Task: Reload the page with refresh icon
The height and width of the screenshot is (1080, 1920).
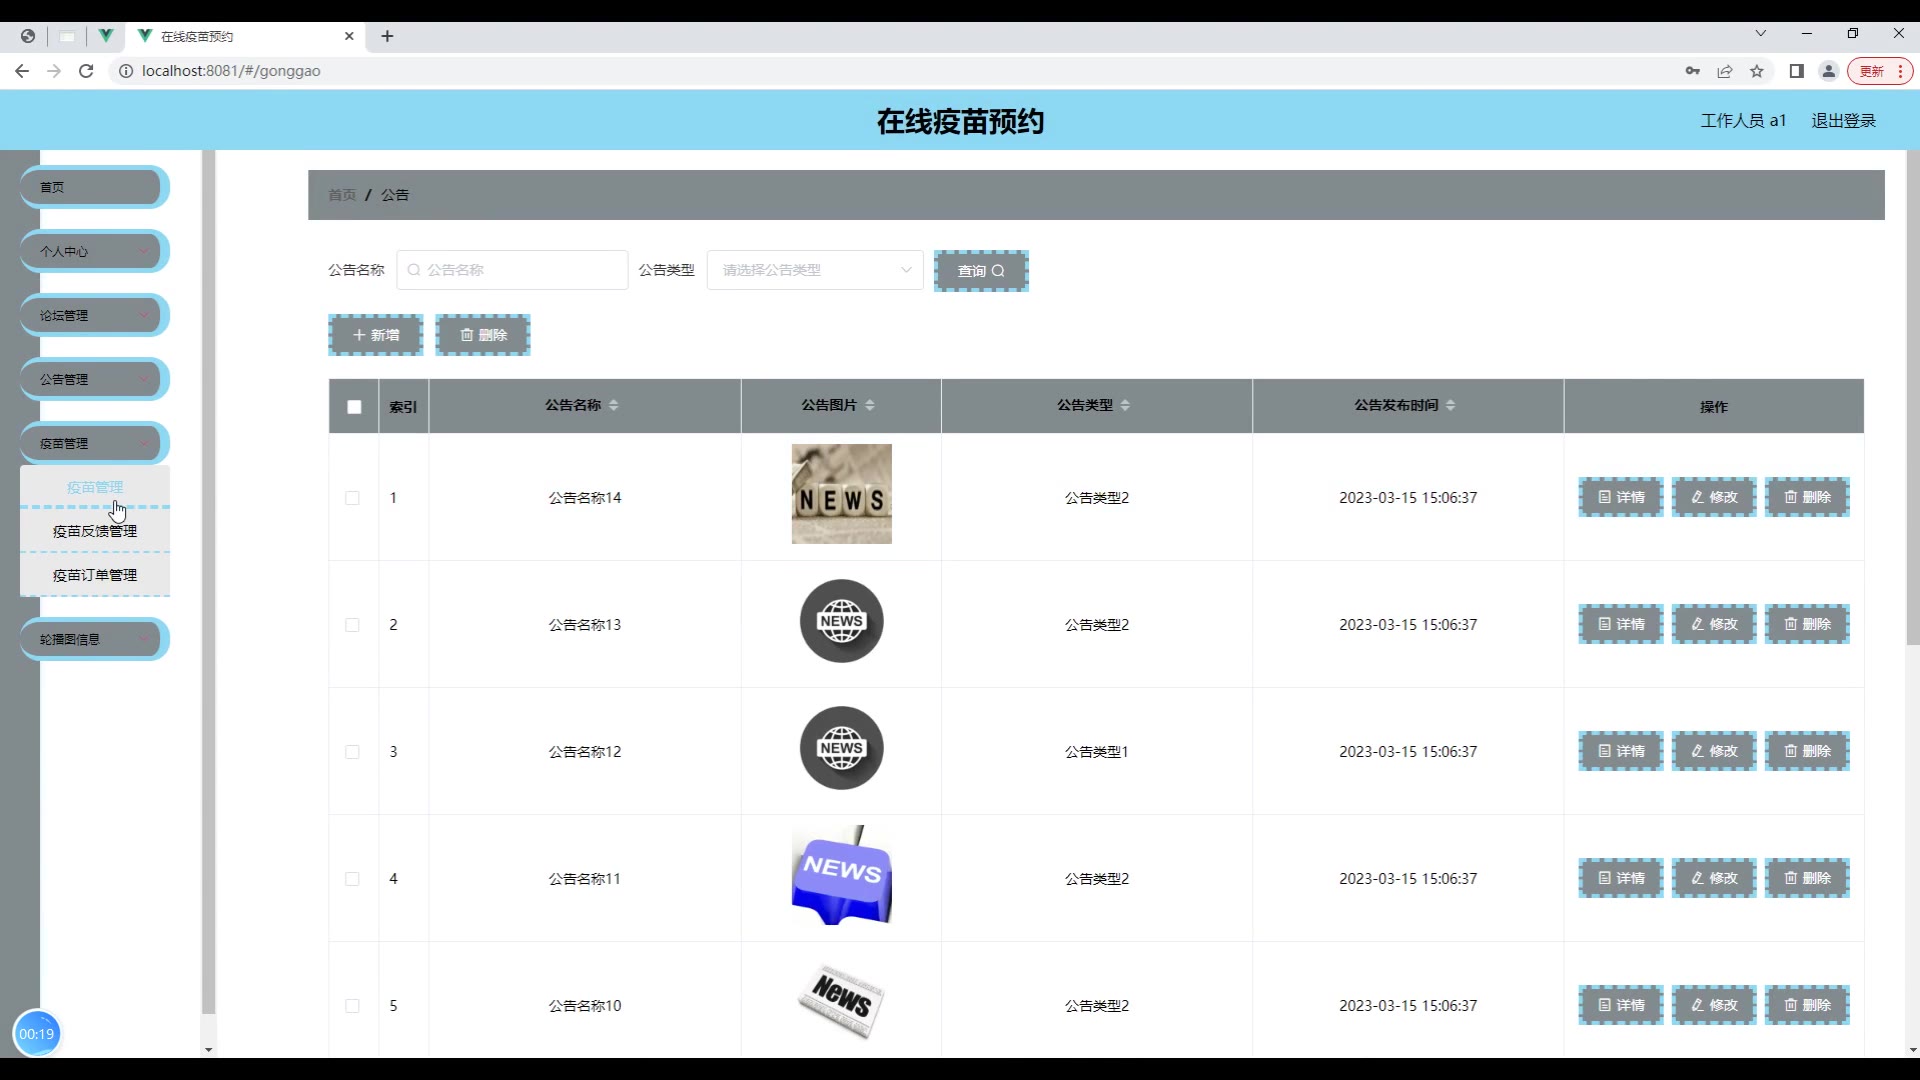Action: coord(86,71)
